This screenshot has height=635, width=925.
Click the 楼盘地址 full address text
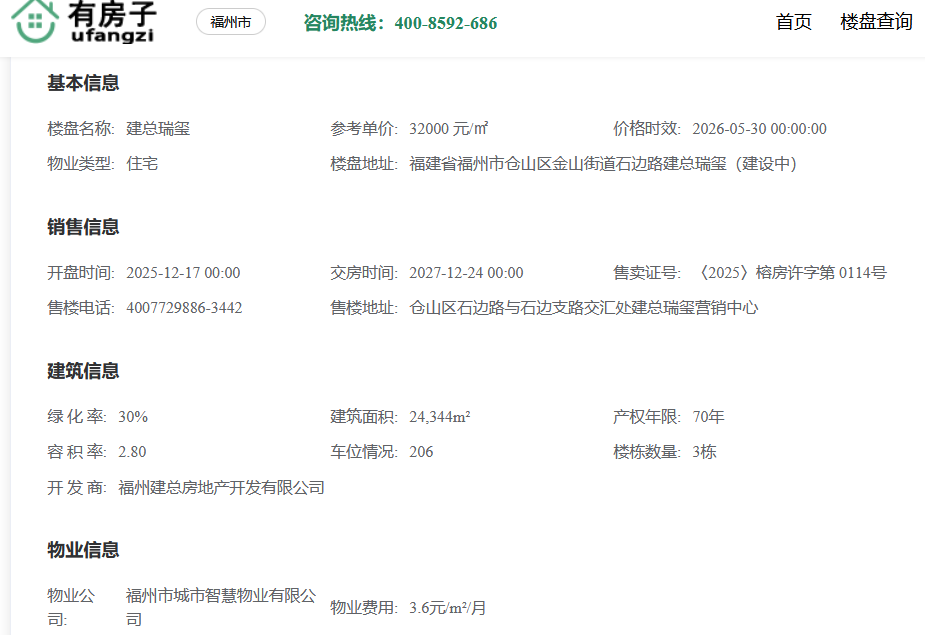(603, 164)
